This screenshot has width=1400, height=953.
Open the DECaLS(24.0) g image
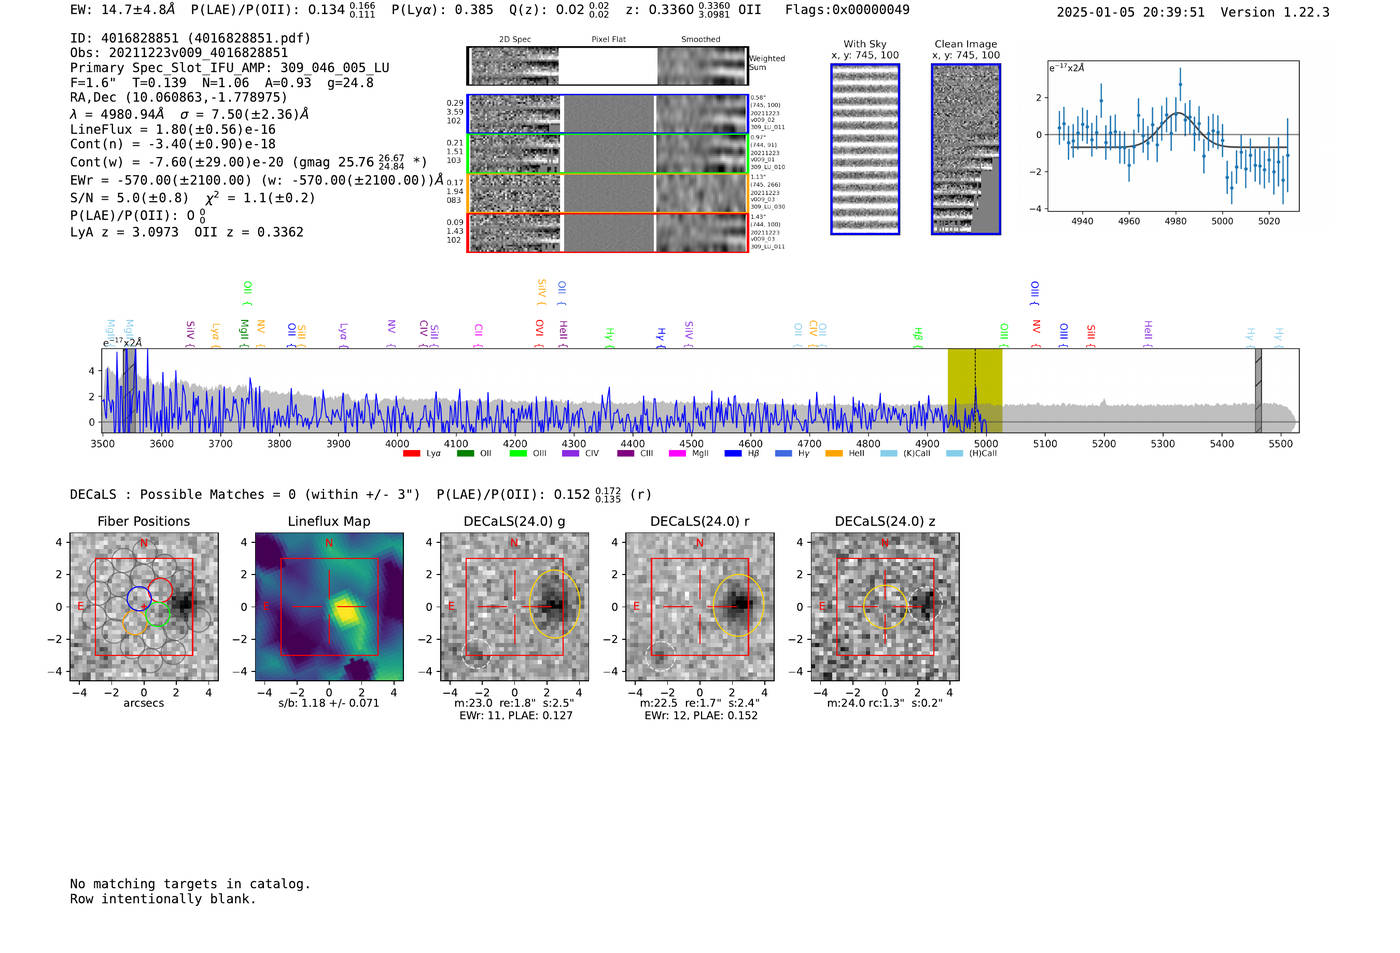514,606
